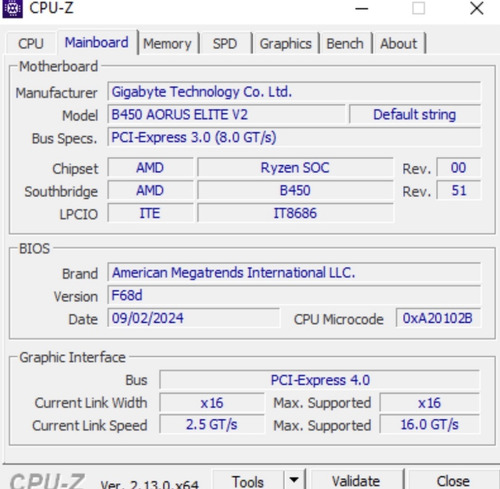Minimize the CPU-Z window
The height and width of the screenshot is (489, 500).
click(362, 8)
